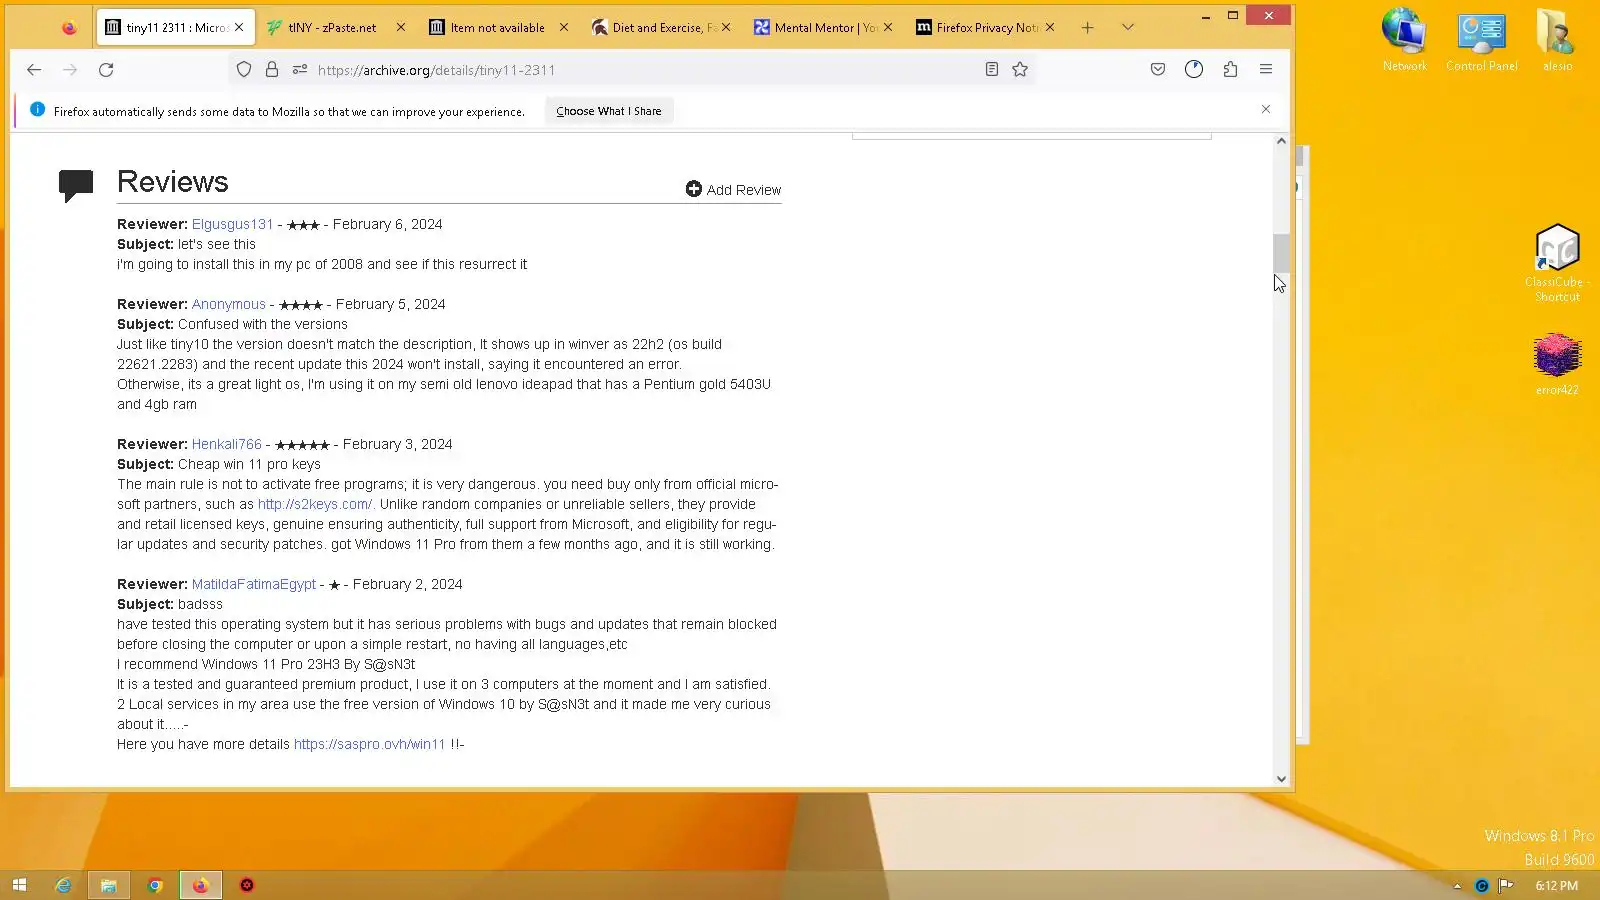Viewport: 1600px width, 900px height.
Task: Open reviewer Henkali766 profile
Action: tap(227, 444)
